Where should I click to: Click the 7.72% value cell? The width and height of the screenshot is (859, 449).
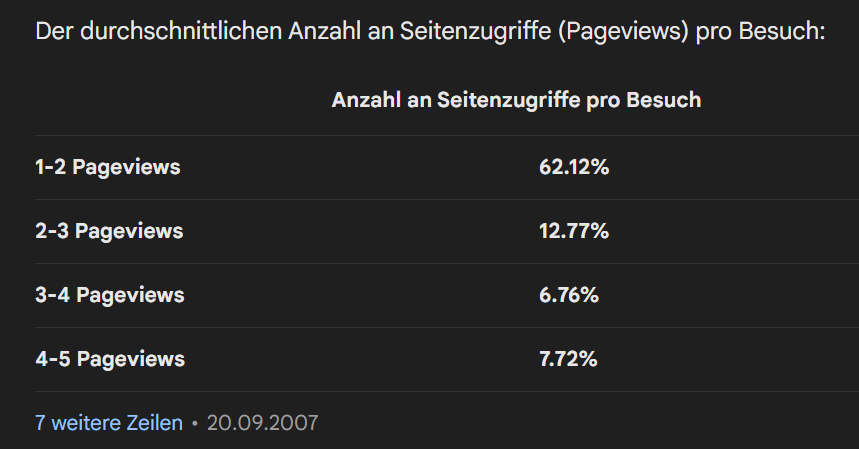coord(568,359)
